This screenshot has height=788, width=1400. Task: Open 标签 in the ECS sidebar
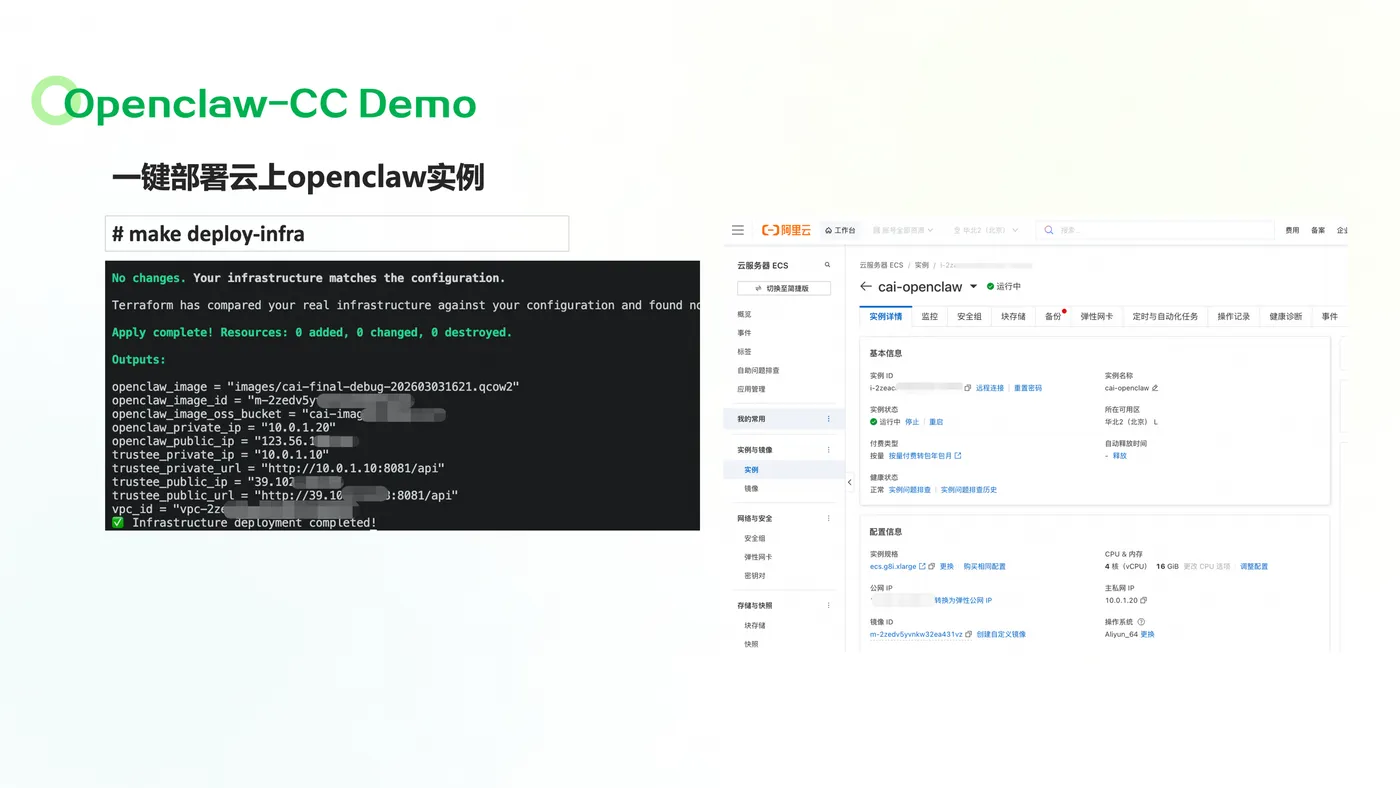[x=745, y=352]
